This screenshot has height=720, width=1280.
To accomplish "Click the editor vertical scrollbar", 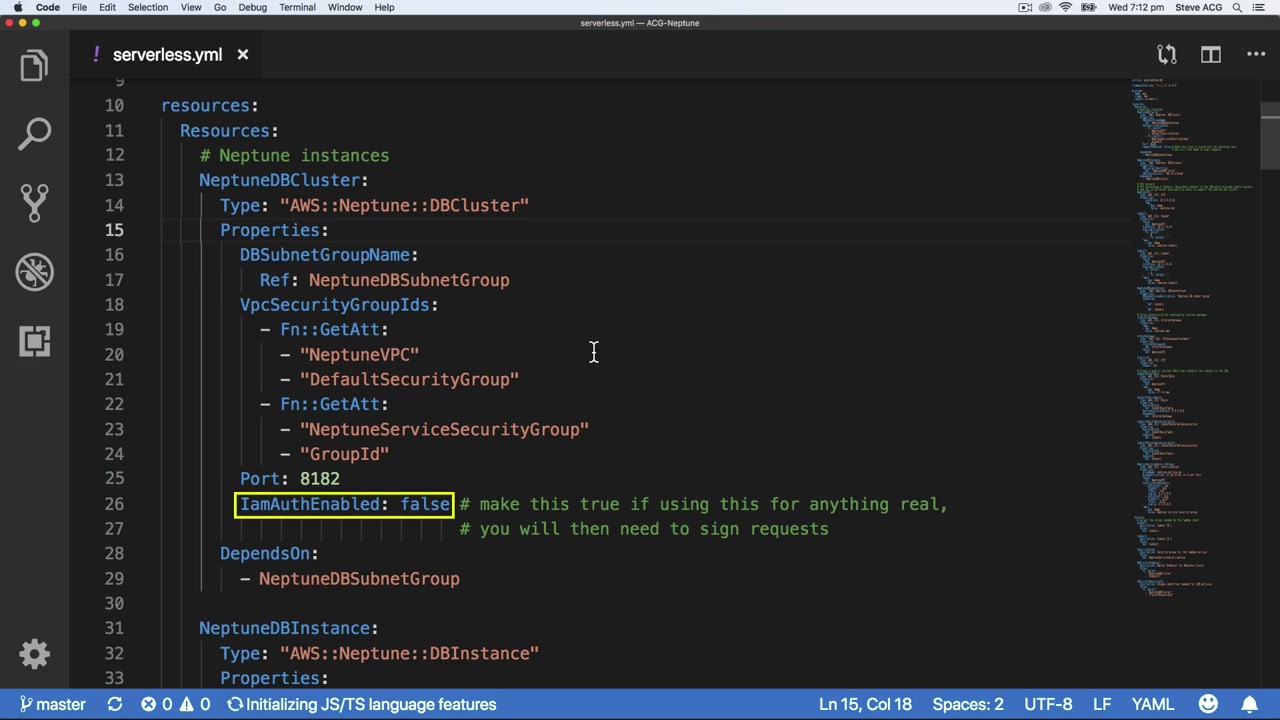I will coord(1270,140).
